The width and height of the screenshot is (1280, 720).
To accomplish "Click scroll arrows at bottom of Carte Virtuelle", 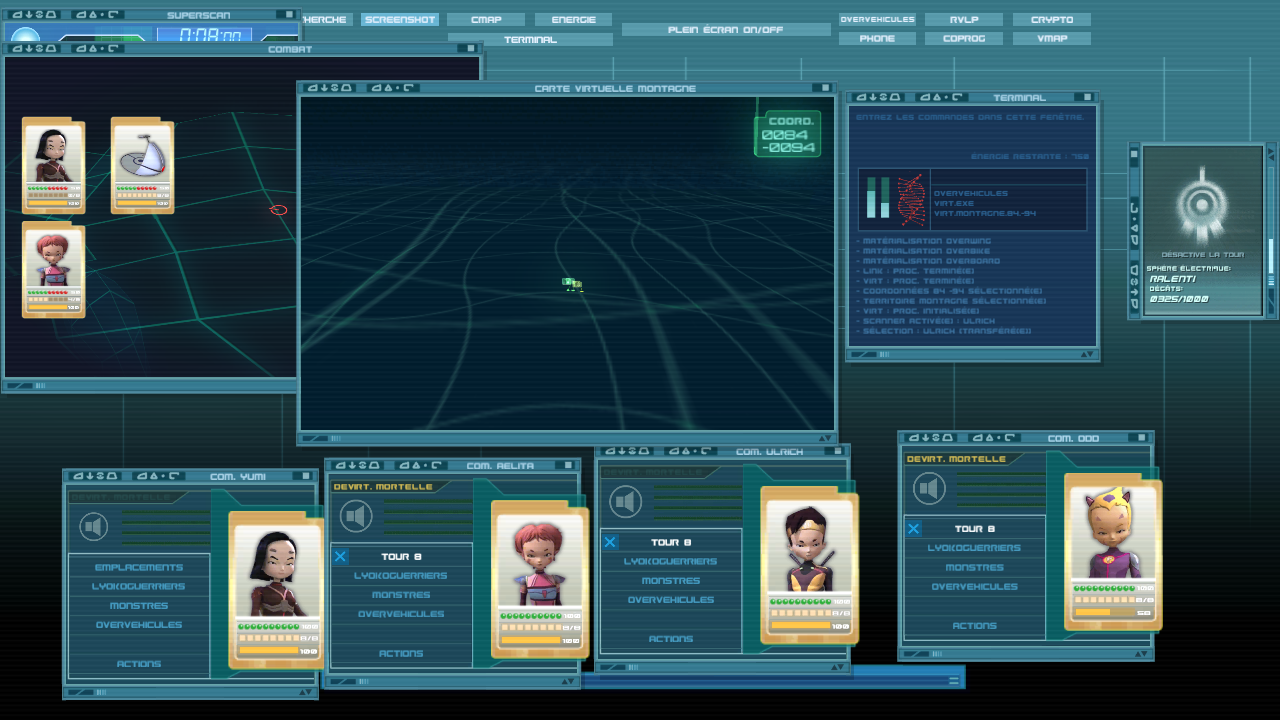I will pyautogui.click(x=824, y=438).
